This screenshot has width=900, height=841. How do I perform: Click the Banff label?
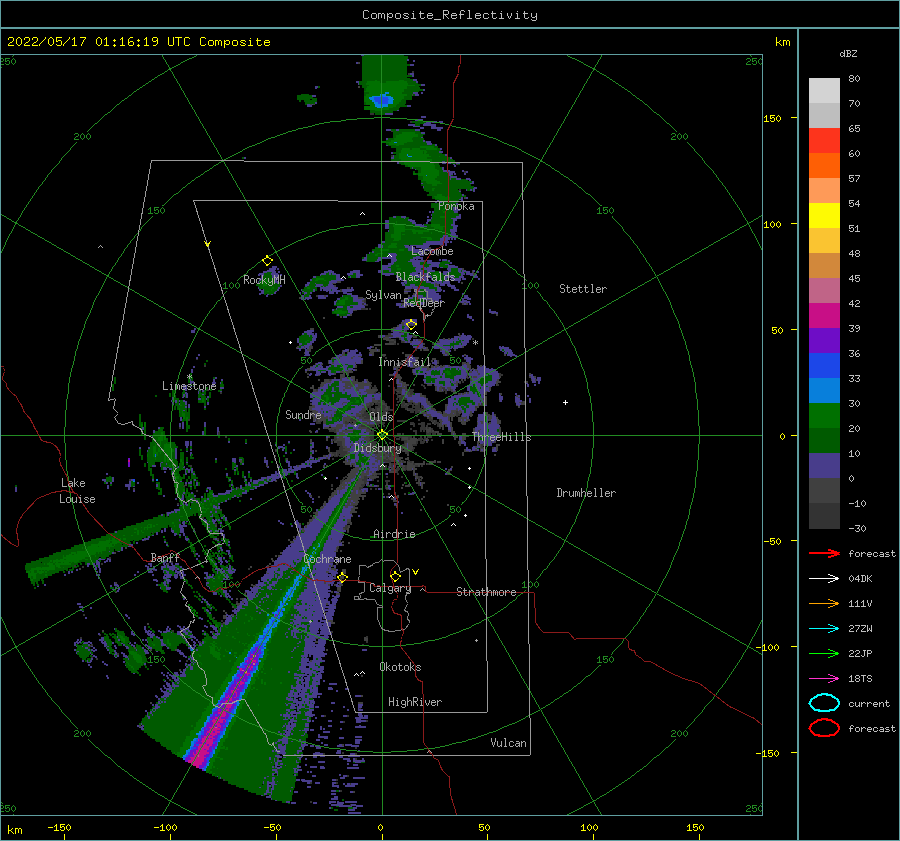click(x=165, y=558)
